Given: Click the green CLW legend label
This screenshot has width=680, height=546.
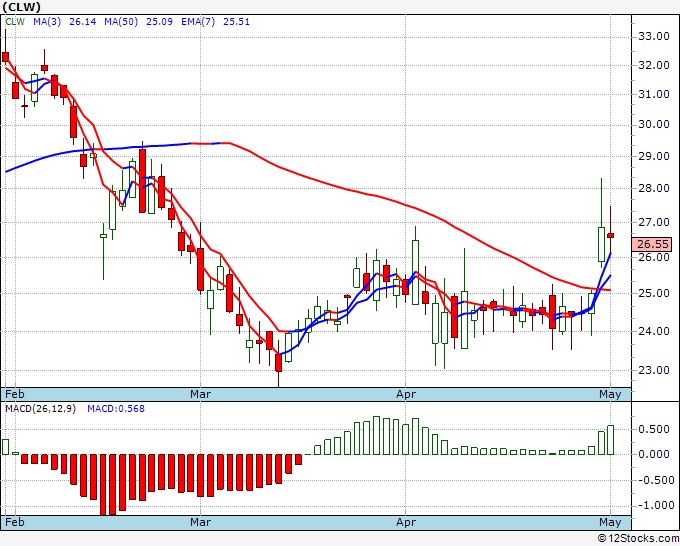Looking at the screenshot, I should pyautogui.click(x=15, y=22).
